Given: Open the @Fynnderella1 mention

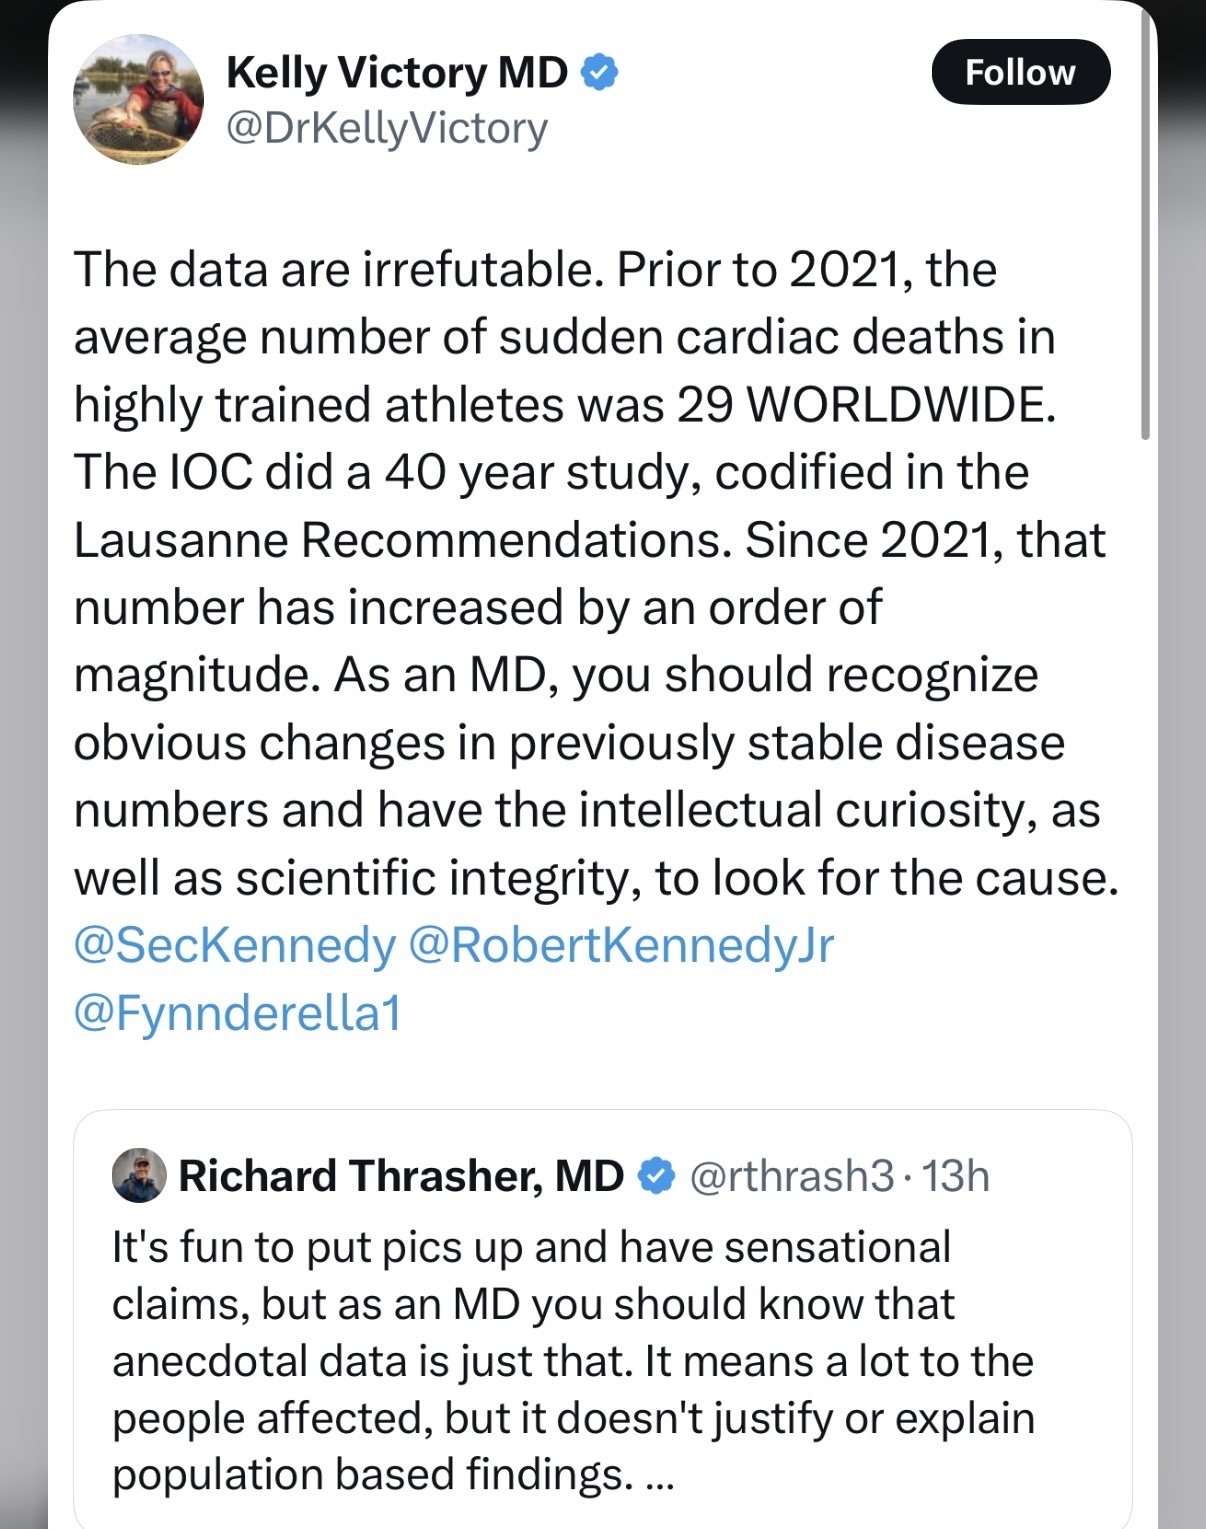Looking at the screenshot, I should tap(237, 1013).
